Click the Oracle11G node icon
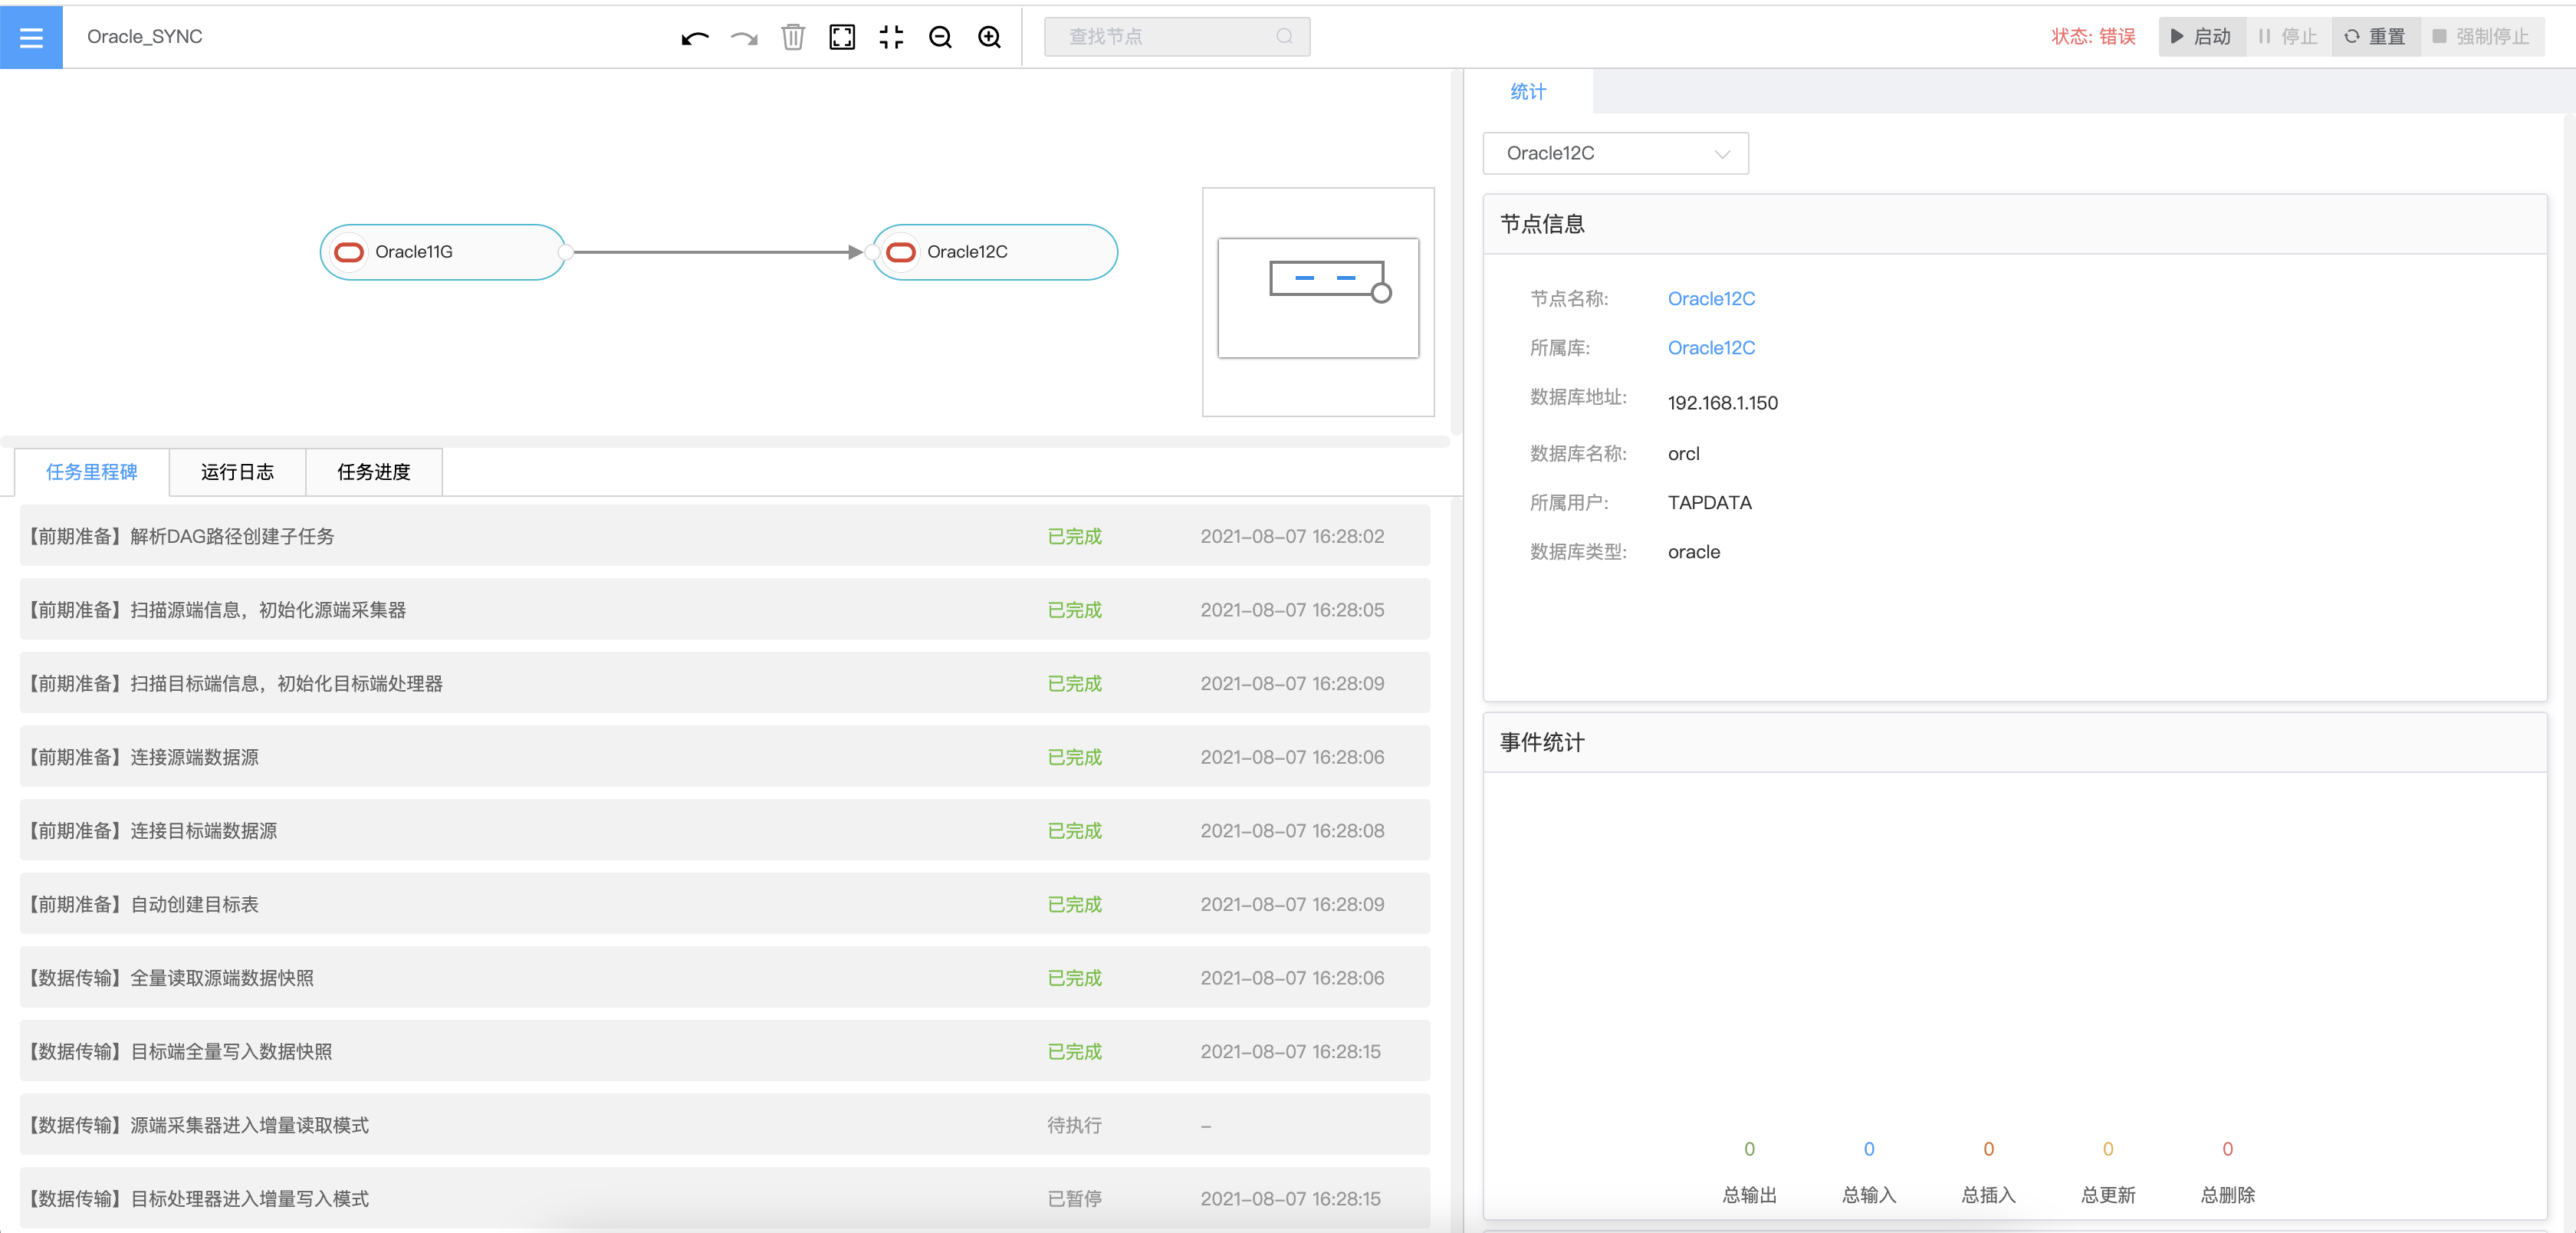Screen dimensions: 2576x1233 coord(349,252)
